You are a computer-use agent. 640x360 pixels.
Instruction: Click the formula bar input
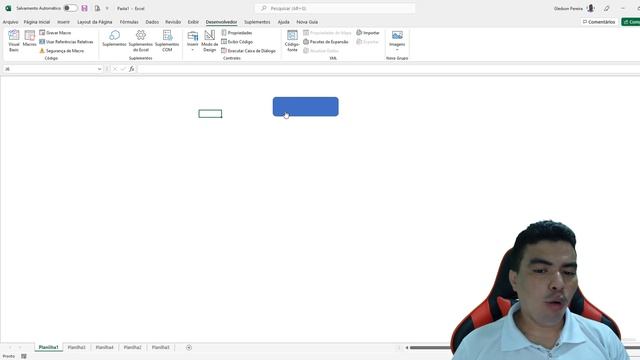[x=388, y=69]
